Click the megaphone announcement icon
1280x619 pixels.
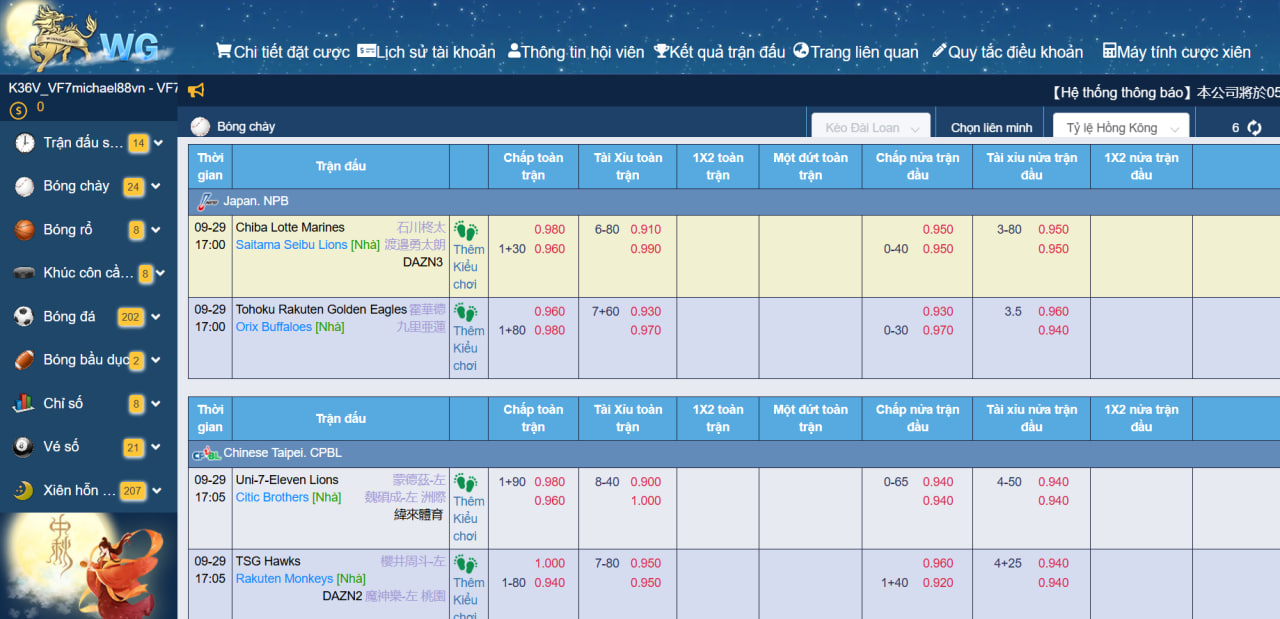pyautogui.click(x=196, y=90)
